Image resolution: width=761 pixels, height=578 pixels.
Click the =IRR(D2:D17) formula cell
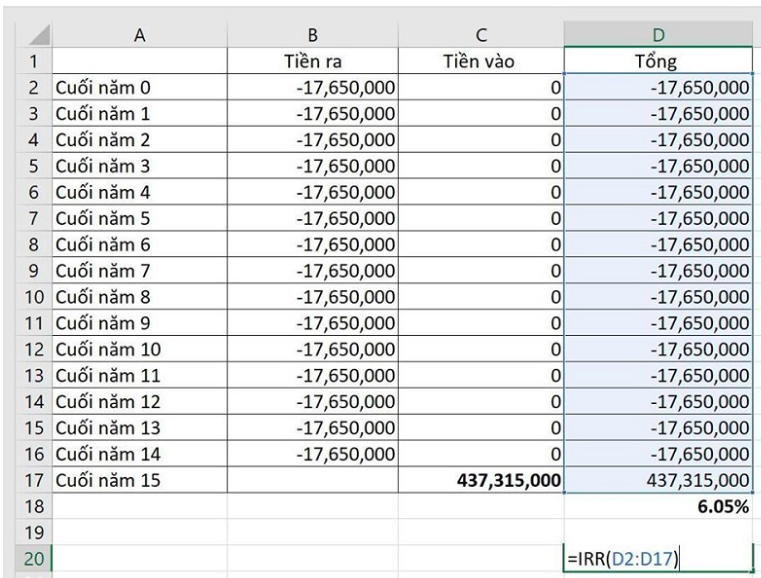click(x=659, y=559)
